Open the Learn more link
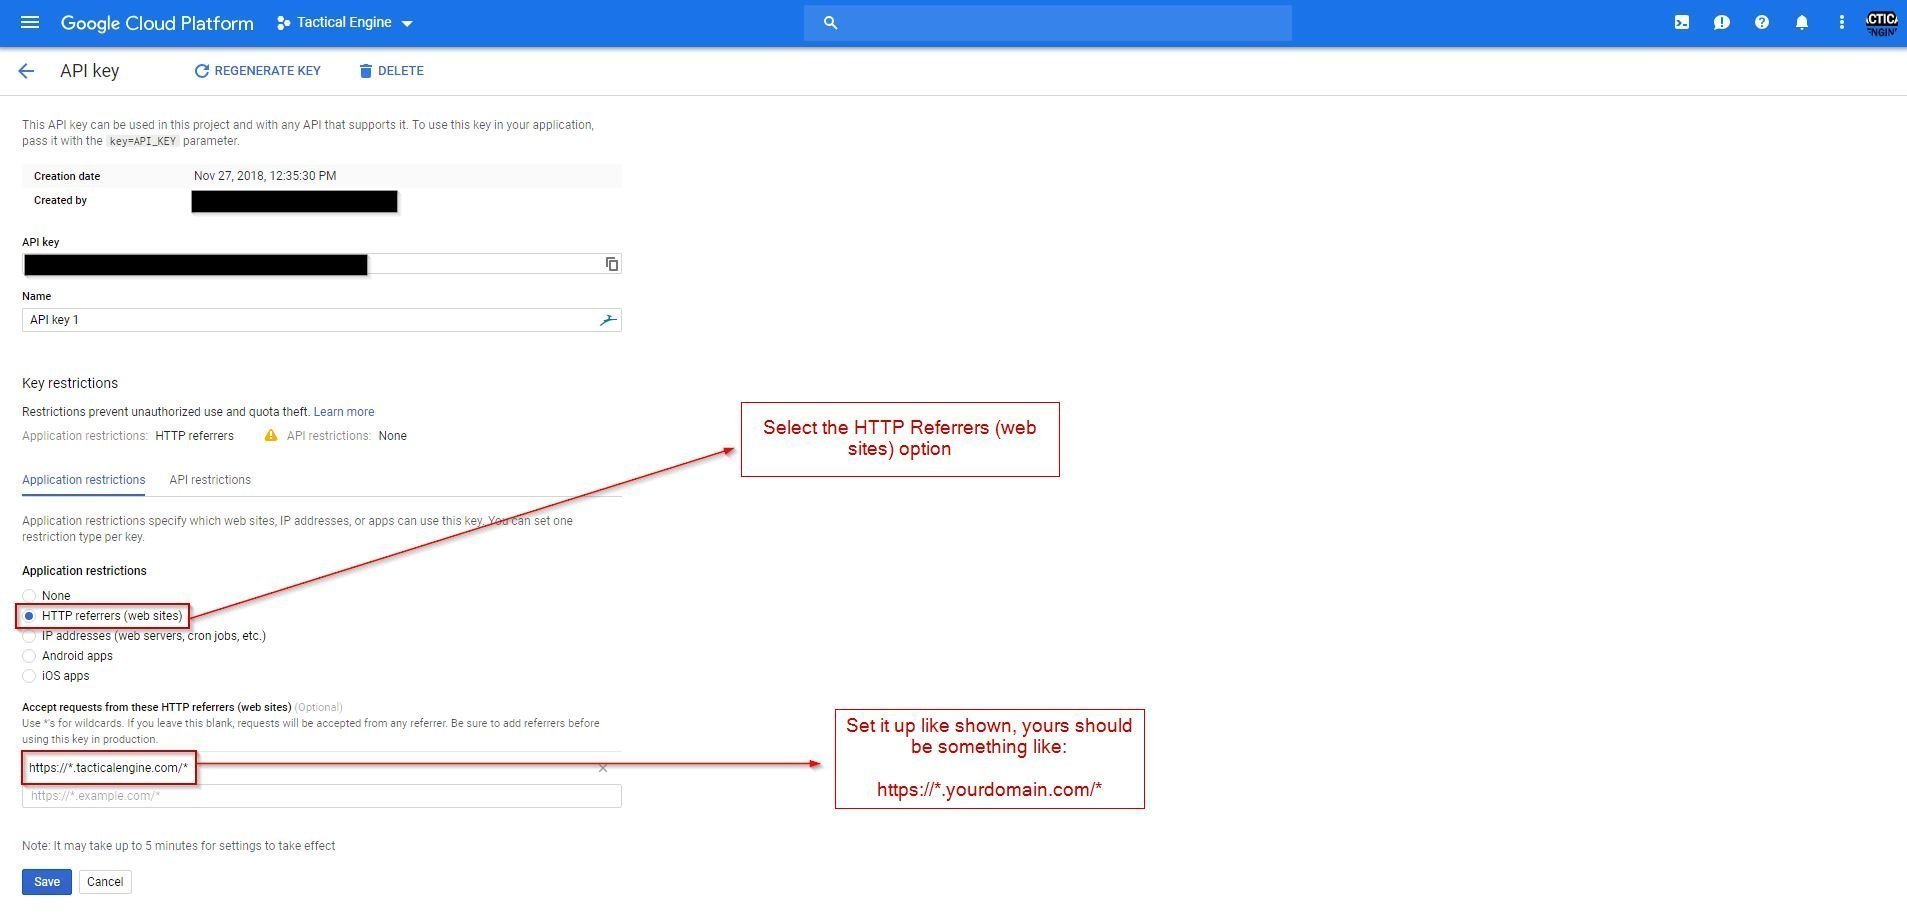This screenshot has width=1907, height=916. click(344, 412)
